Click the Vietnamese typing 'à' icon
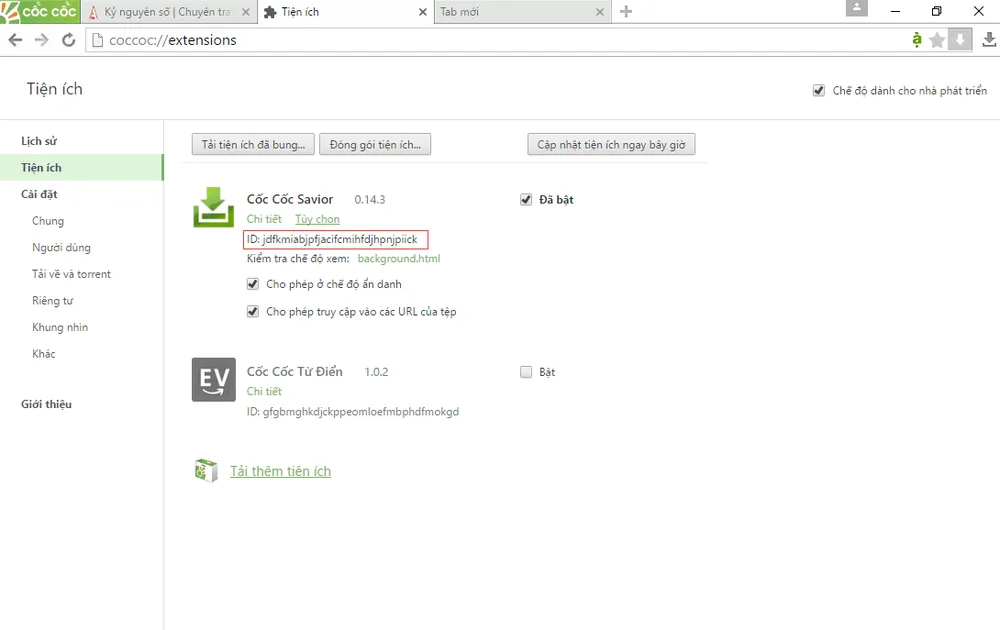Screen dimensions: 1000x630 [916, 40]
